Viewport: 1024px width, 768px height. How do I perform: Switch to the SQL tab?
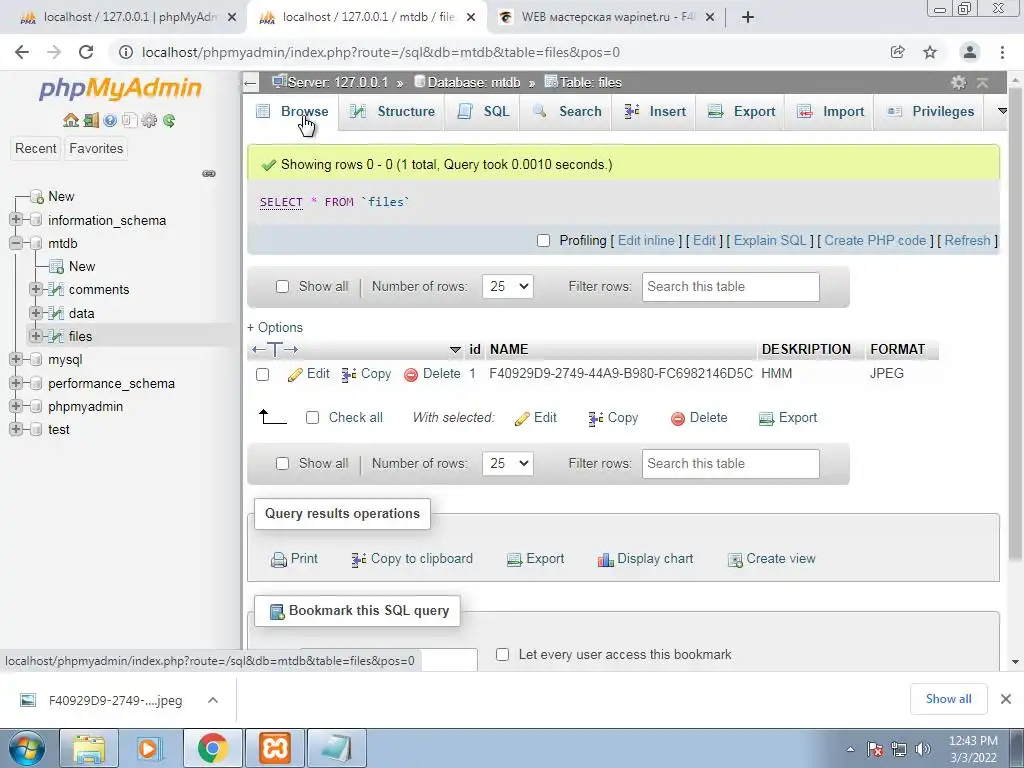click(x=484, y=112)
